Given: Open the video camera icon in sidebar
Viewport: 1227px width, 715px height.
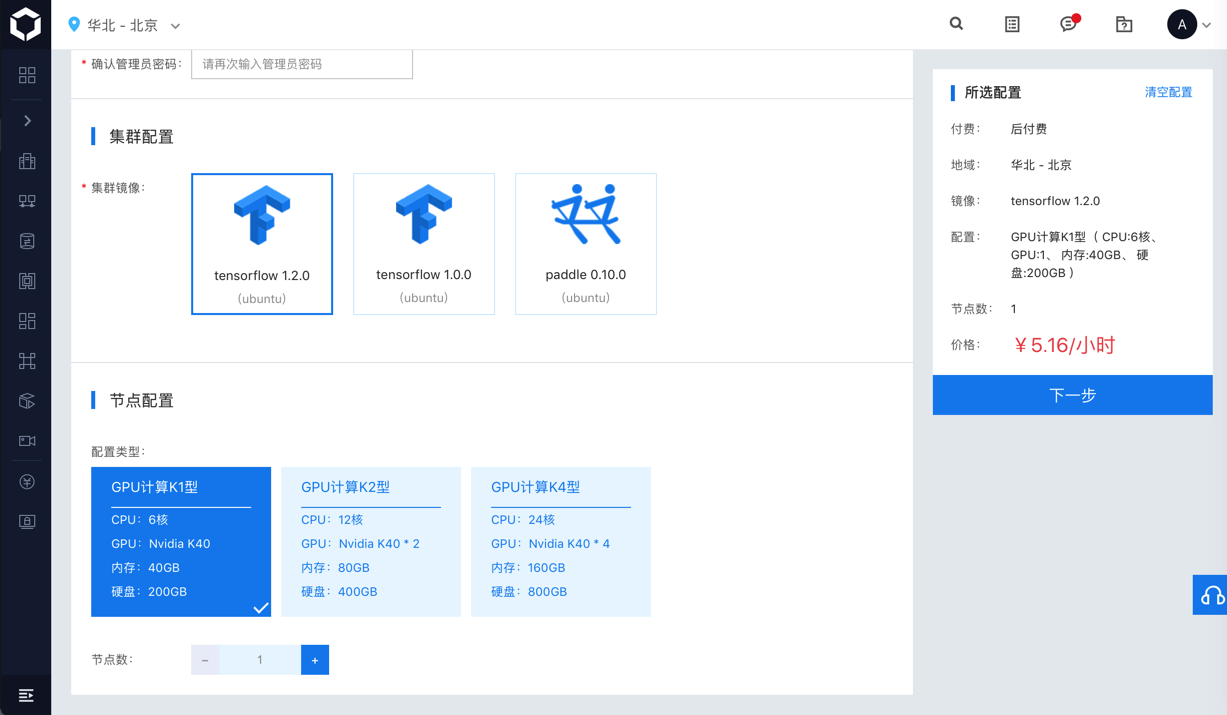Looking at the screenshot, I should click(x=27, y=441).
